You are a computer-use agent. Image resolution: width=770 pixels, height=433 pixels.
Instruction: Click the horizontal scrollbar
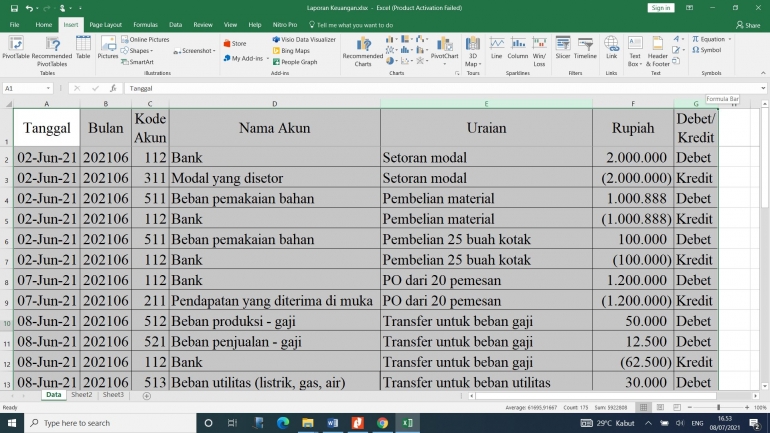596,396
